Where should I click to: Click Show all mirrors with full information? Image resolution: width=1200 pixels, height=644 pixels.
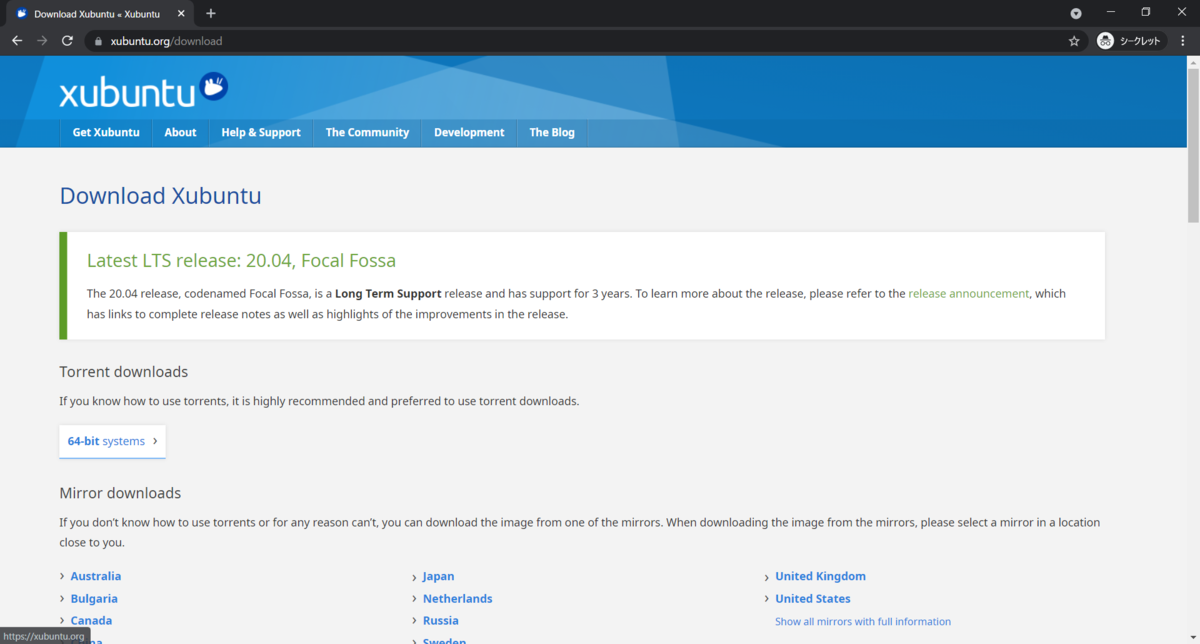(863, 622)
